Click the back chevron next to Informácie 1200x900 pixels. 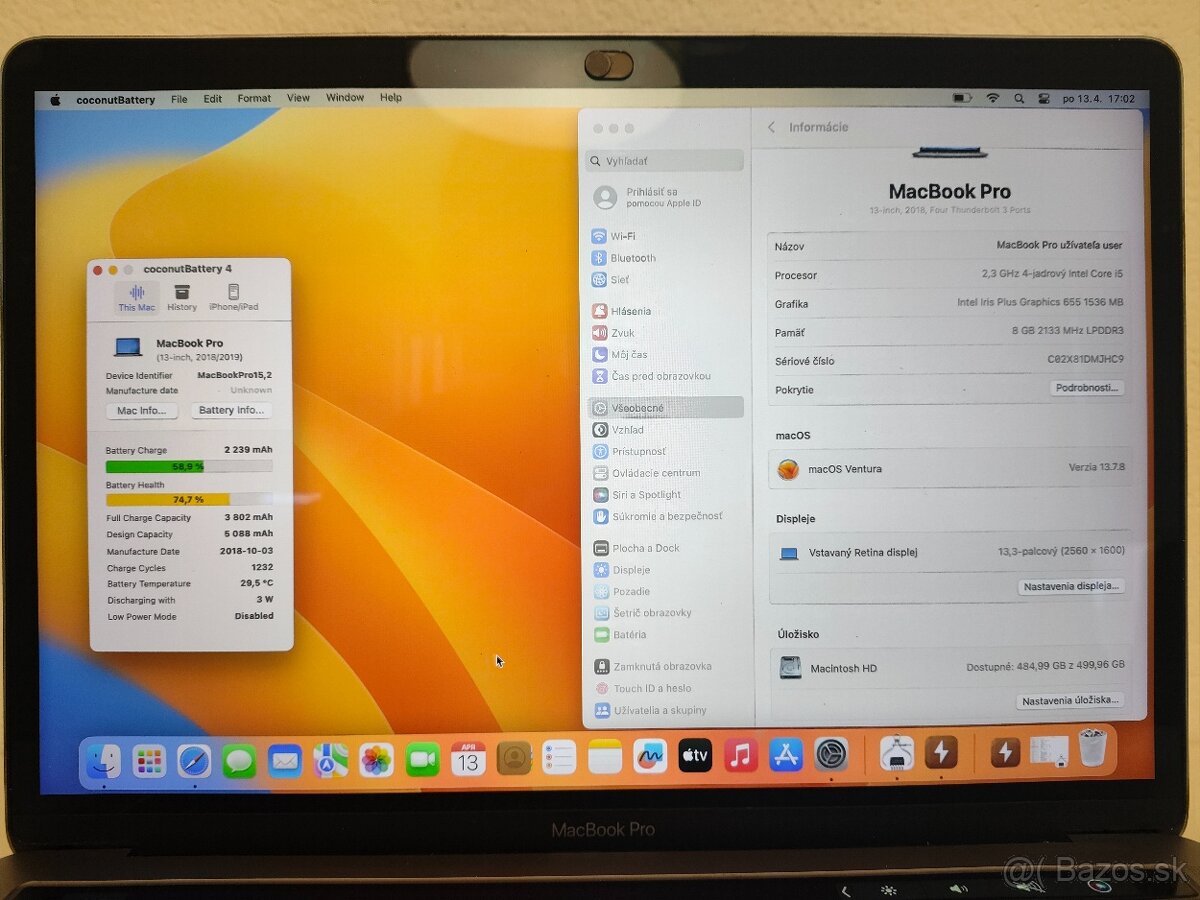coord(771,127)
